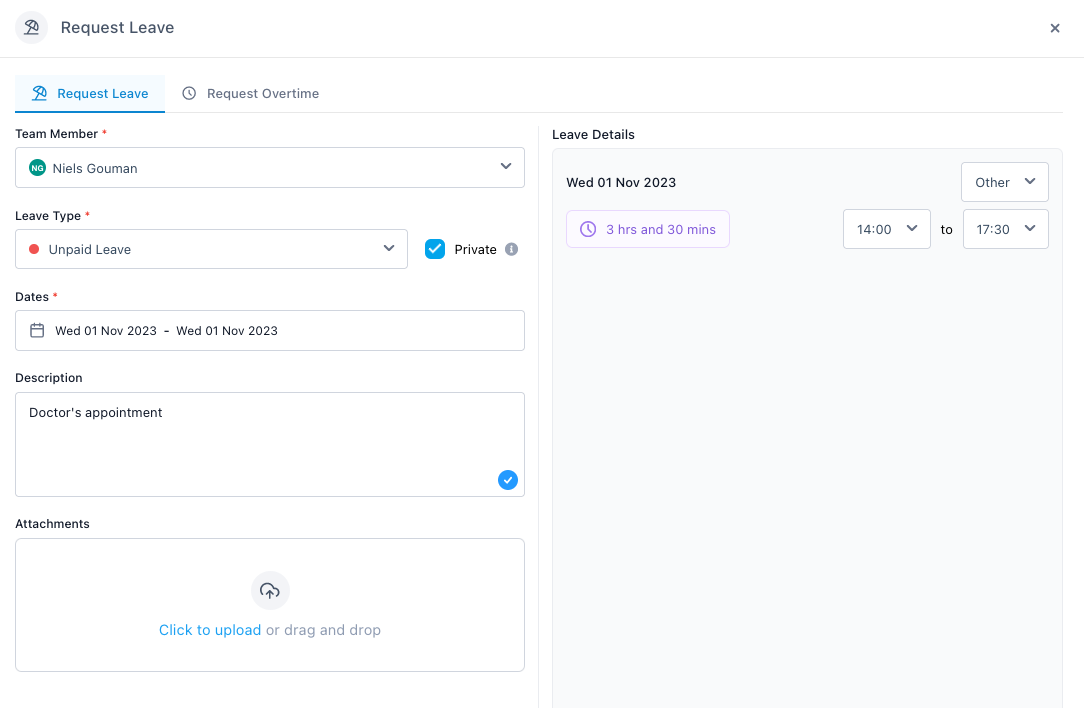Open the Team Member dropdown

(270, 167)
